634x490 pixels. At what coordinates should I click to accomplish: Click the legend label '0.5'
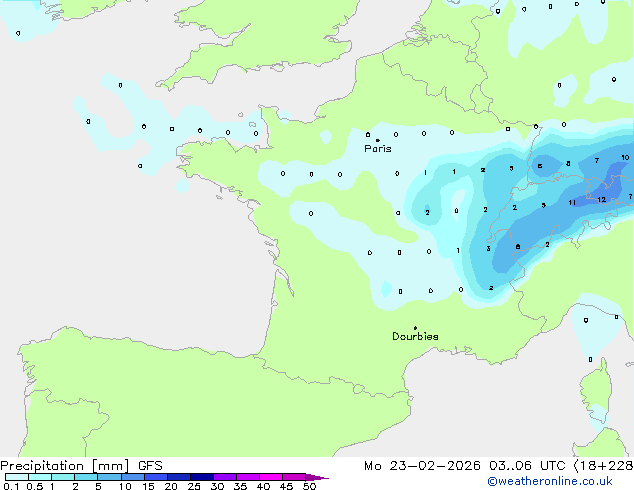(35, 486)
